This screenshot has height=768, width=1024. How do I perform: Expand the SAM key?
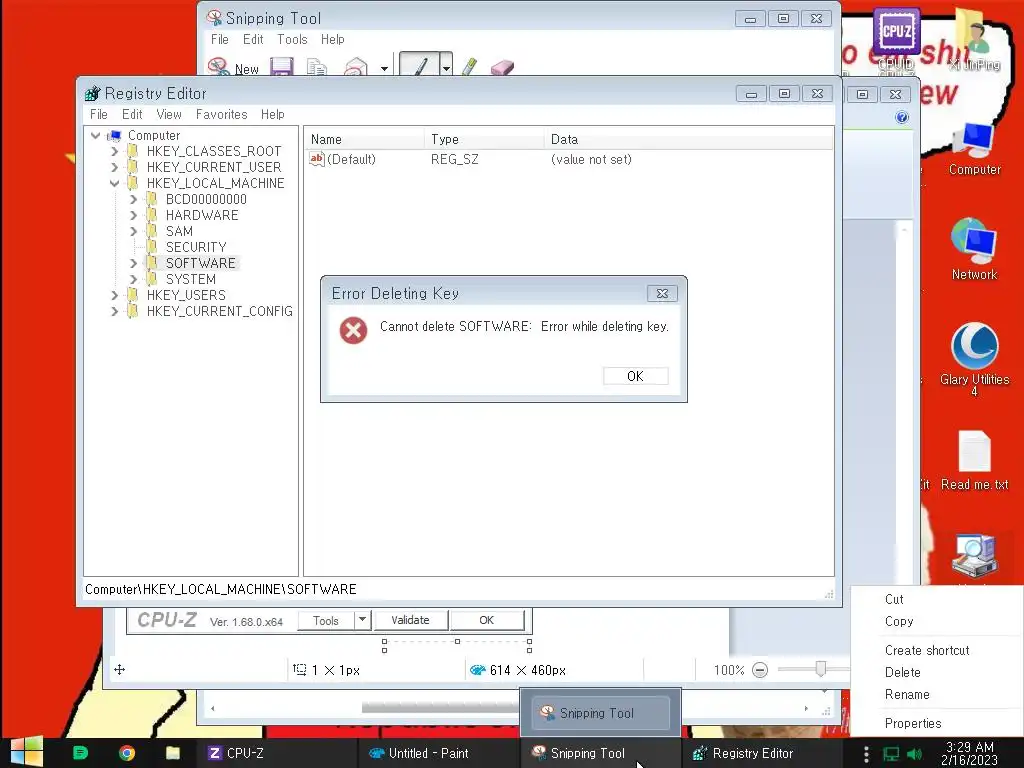point(133,231)
